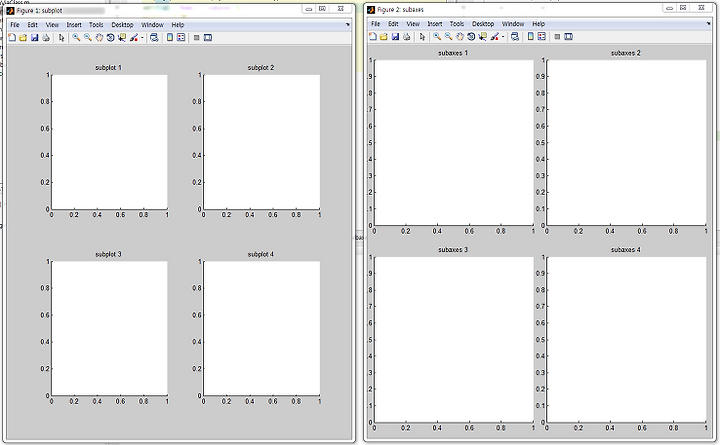Hide plot tools in Figure 2 toolbar
The height and width of the screenshot is (445, 720).
[x=557, y=36]
